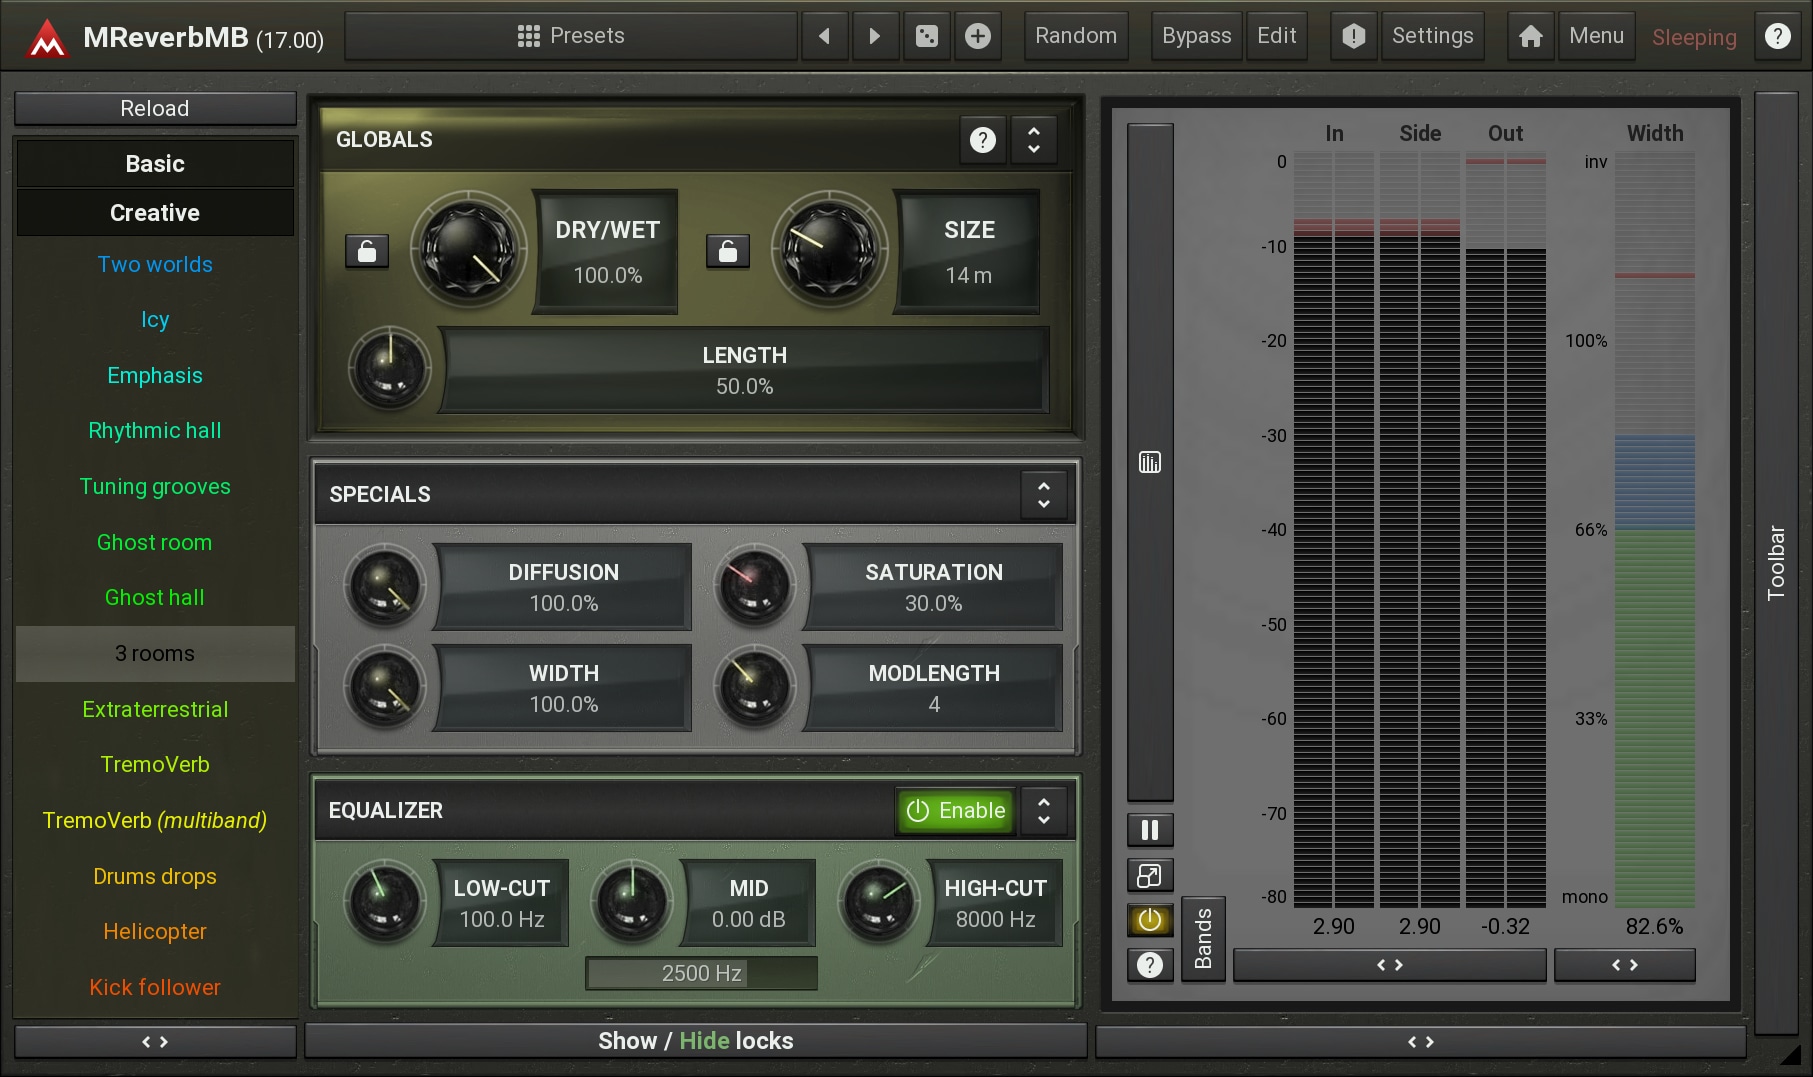Collapse the EQUALIZER panel arrows
This screenshot has width=1813, height=1077.
point(1043,811)
